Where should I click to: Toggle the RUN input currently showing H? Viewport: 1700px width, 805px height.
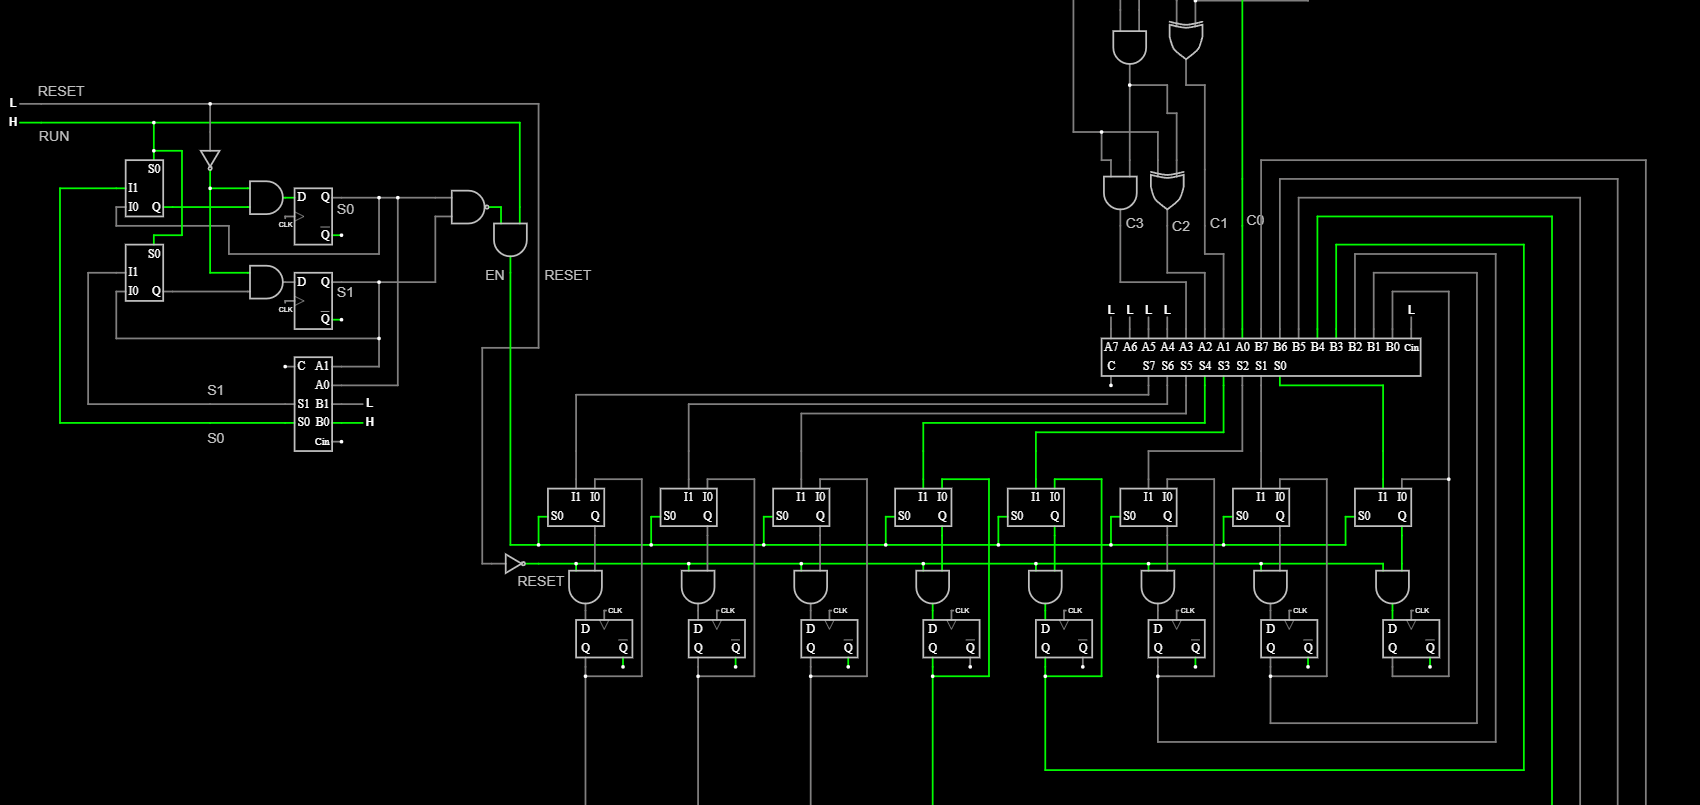pyautogui.click(x=13, y=122)
